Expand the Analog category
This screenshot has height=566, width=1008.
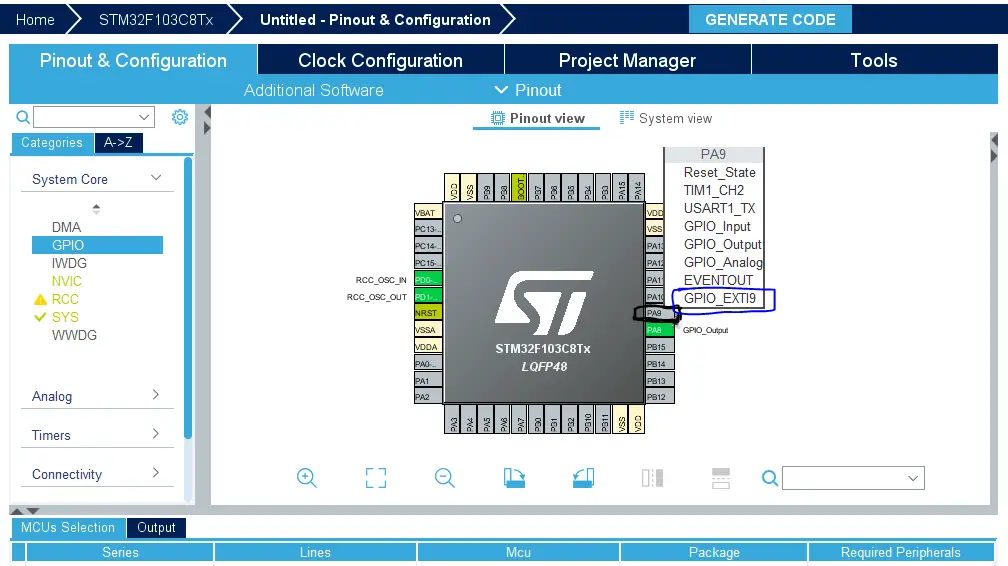[156, 395]
